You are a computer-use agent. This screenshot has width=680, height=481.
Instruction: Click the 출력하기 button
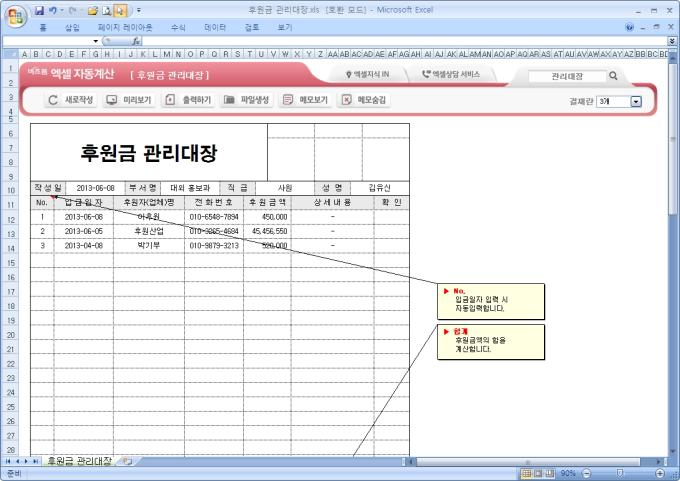188,100
